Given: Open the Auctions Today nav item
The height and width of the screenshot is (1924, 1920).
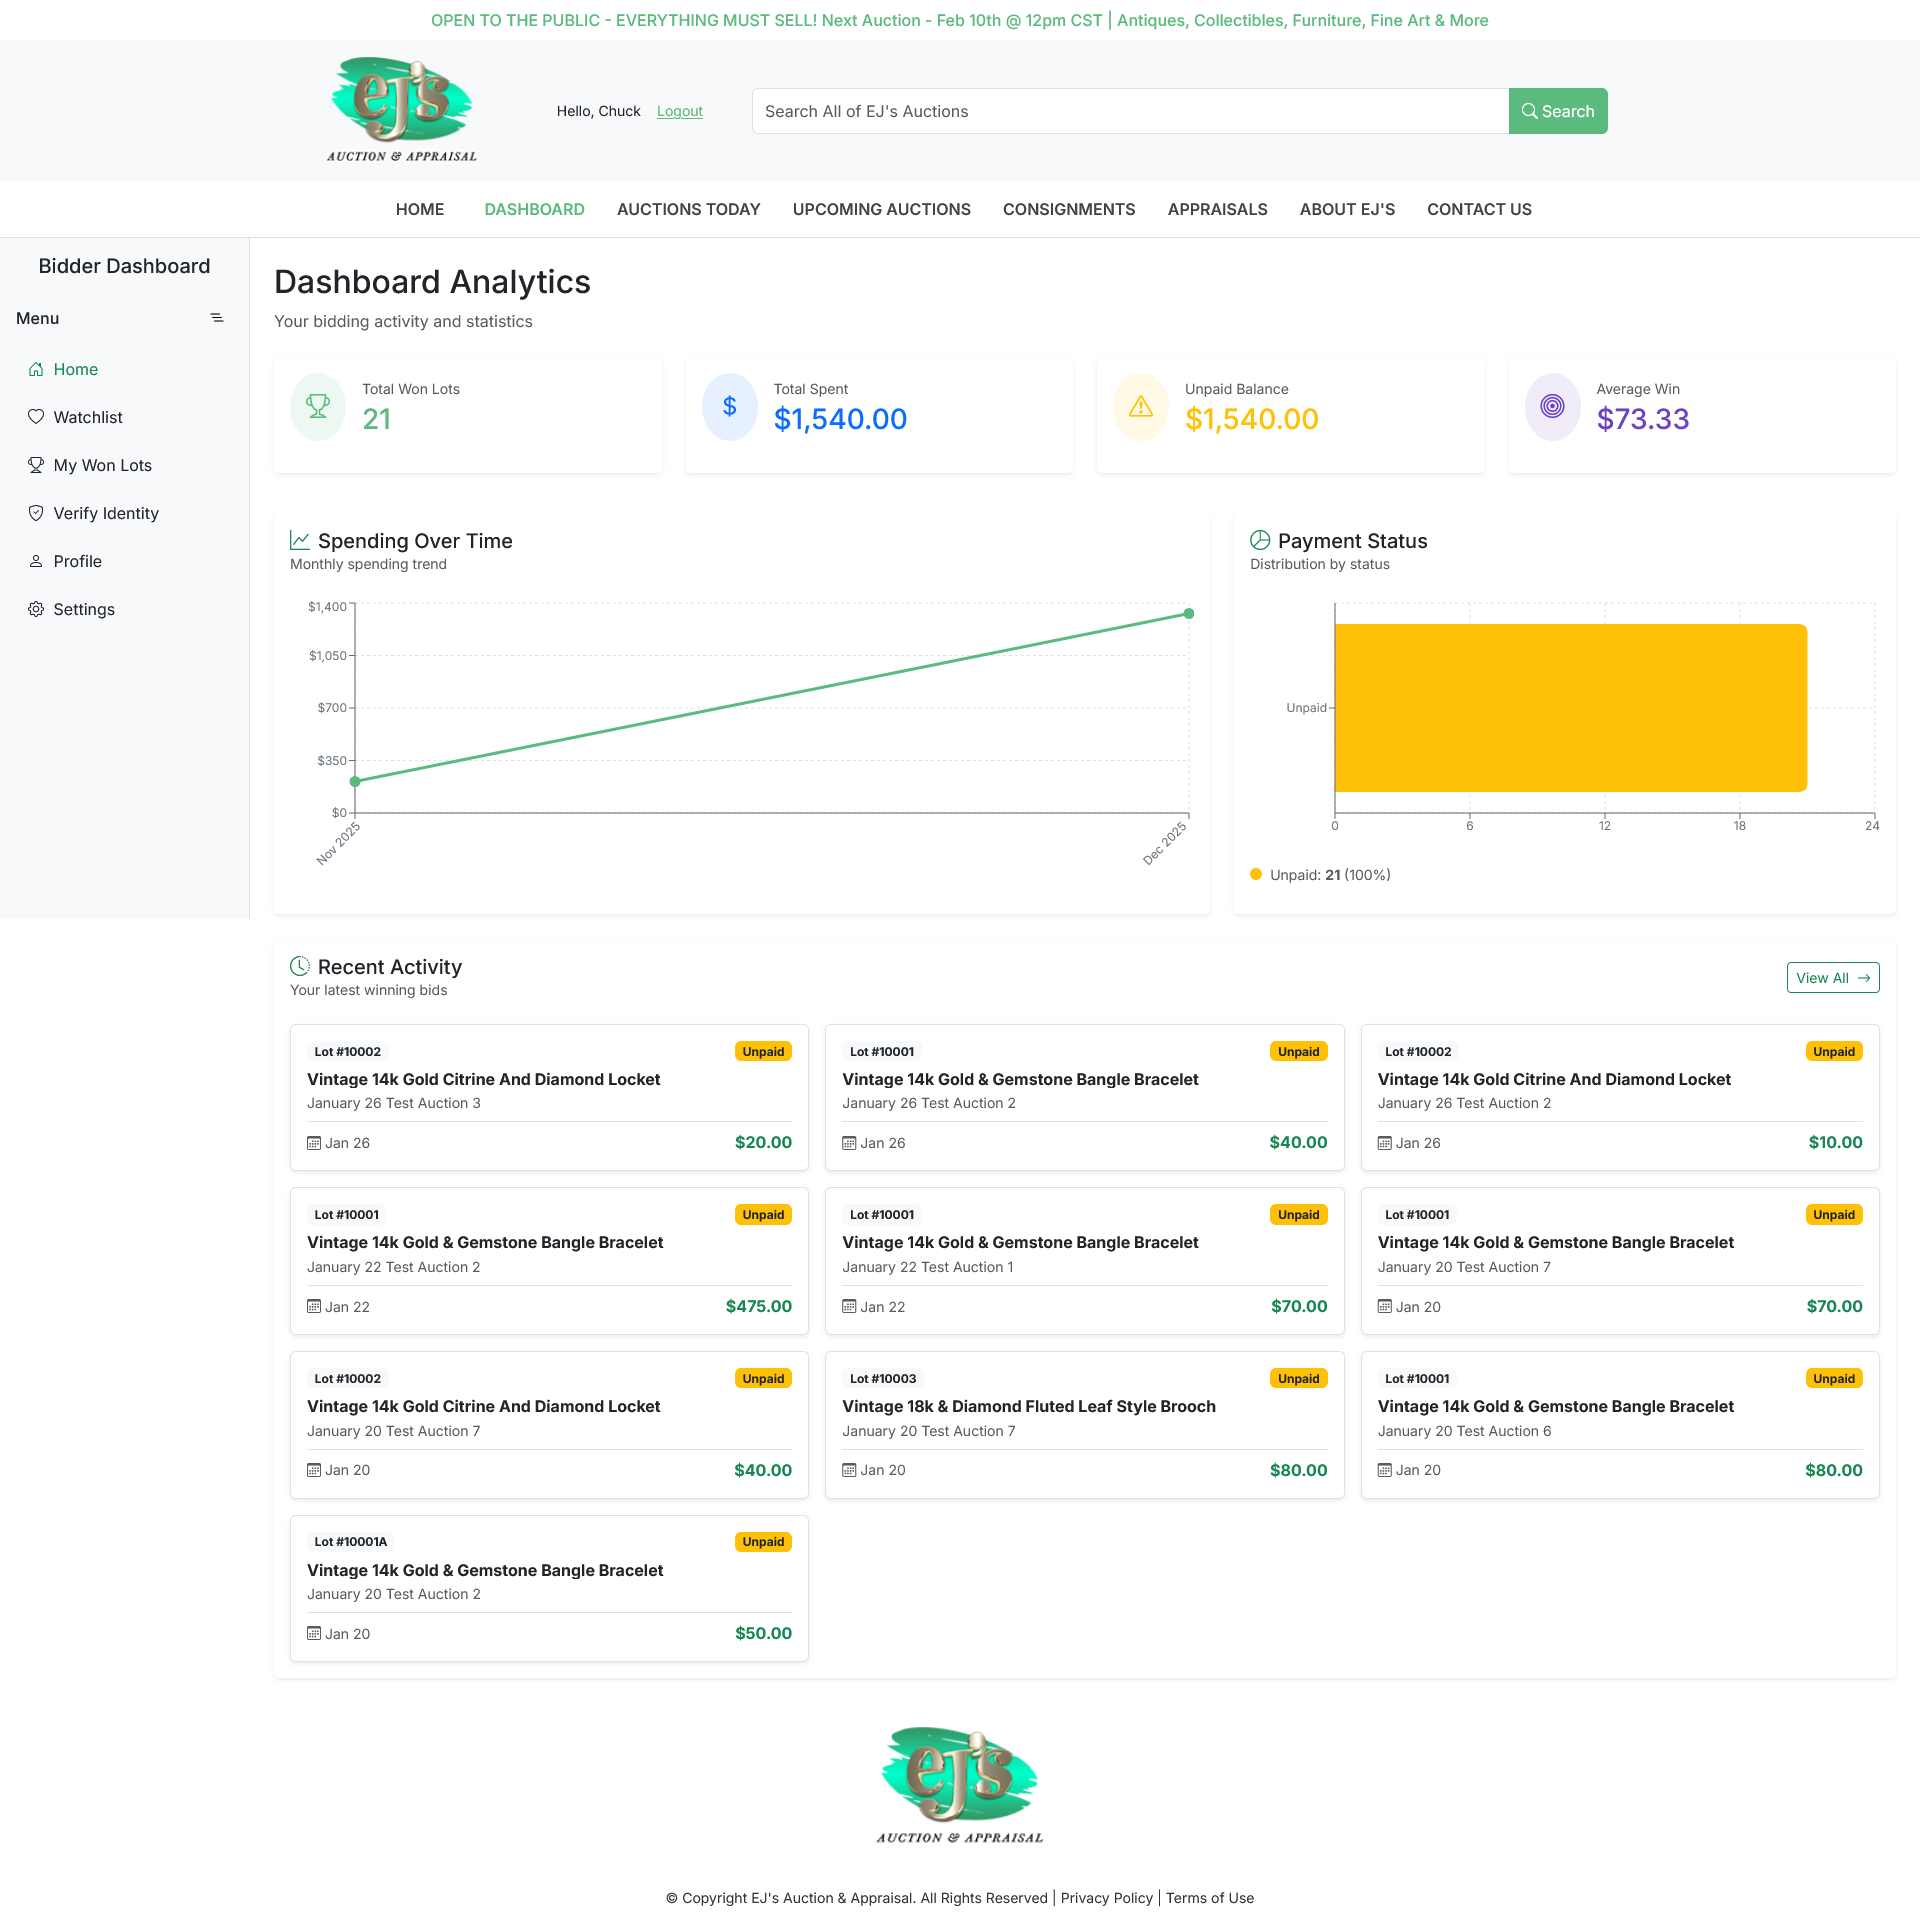Looking at the screenshot, I should tap(688, 209).
